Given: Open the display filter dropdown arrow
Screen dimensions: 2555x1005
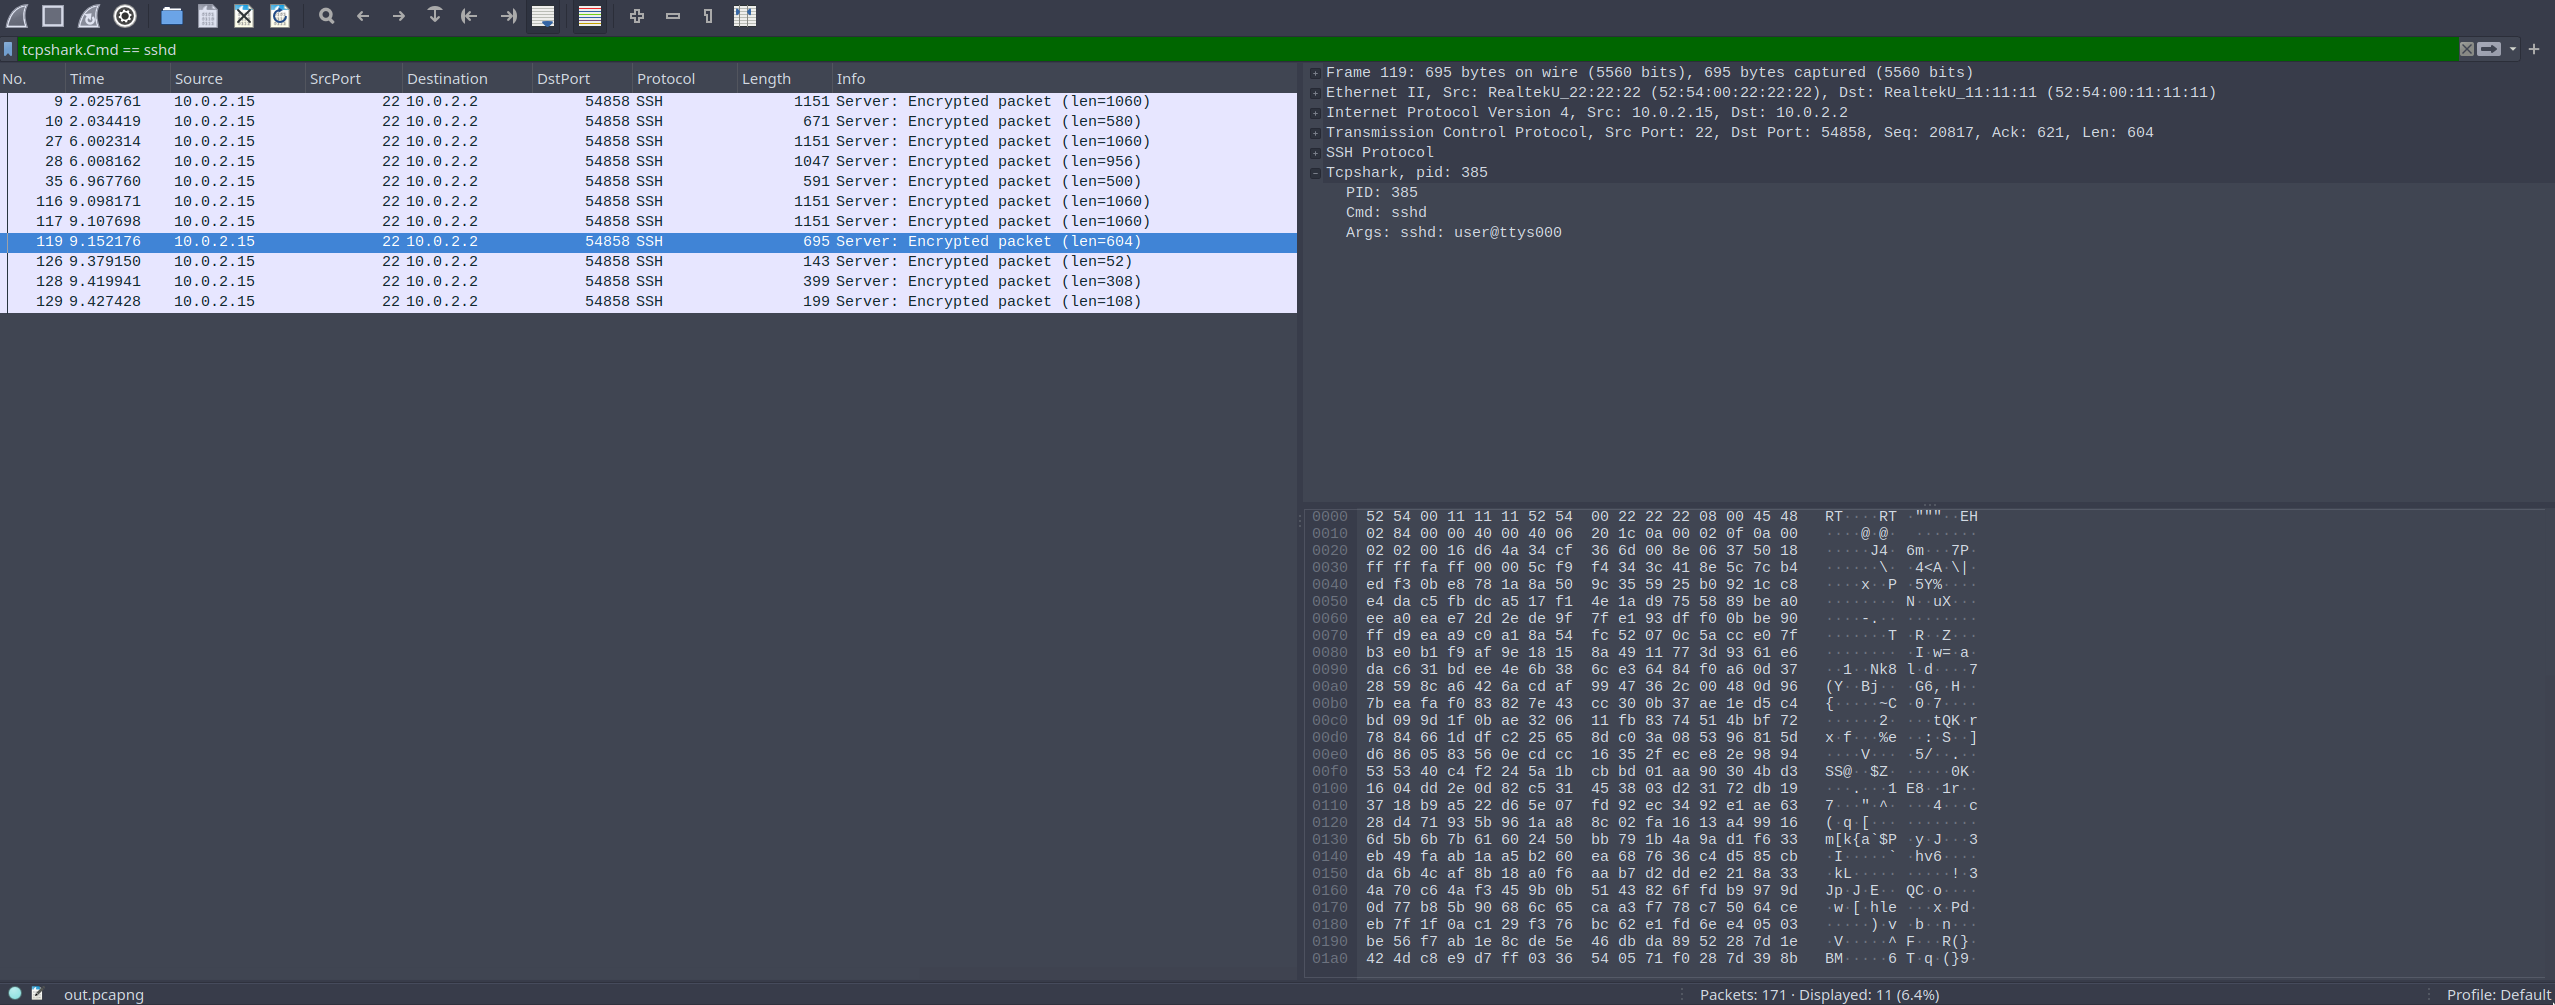Looking at the screenshot, I should tap(2511, 49).
